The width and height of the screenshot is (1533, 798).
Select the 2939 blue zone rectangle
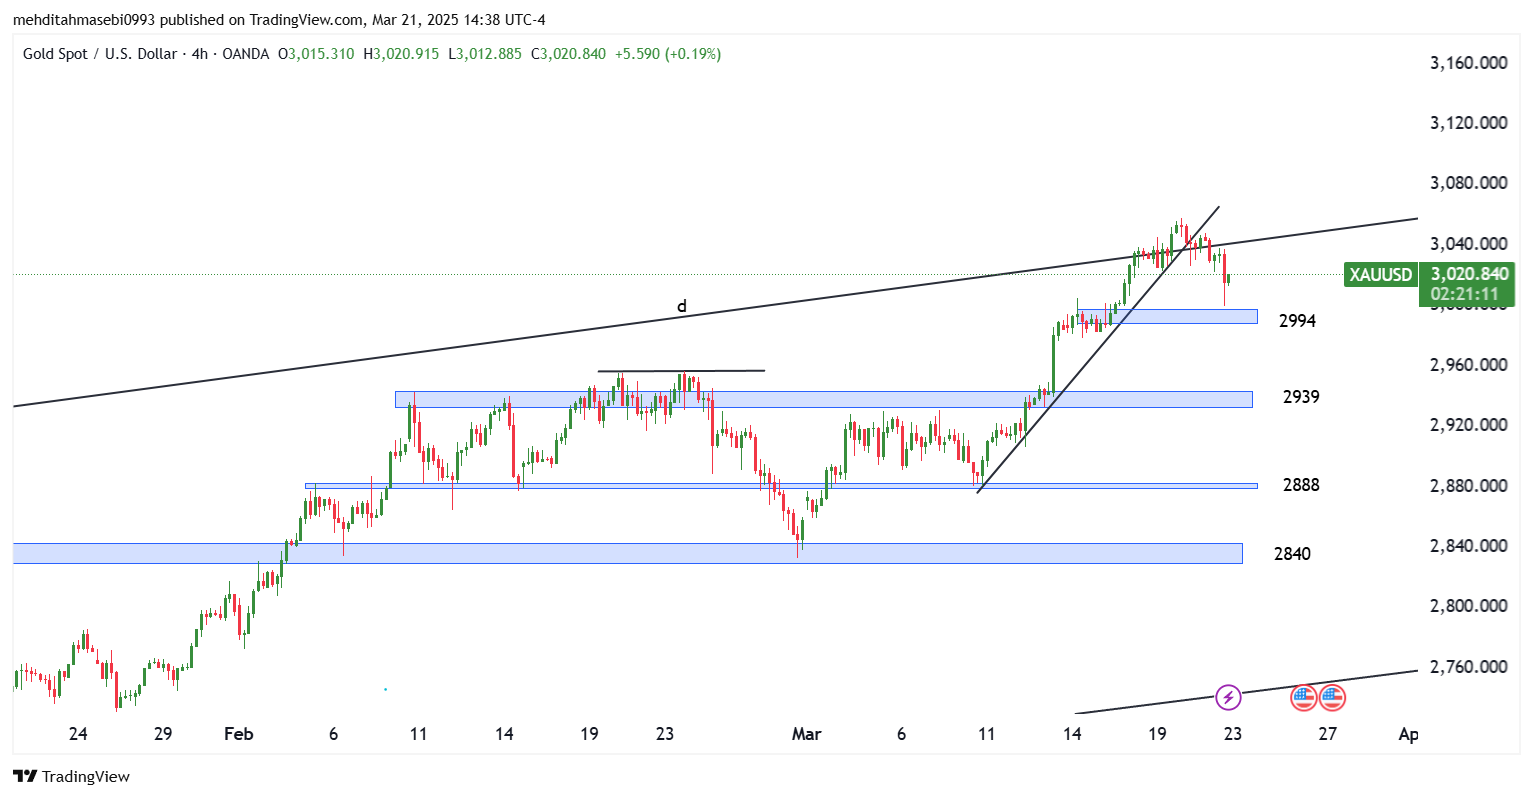[x=824, y=399]
